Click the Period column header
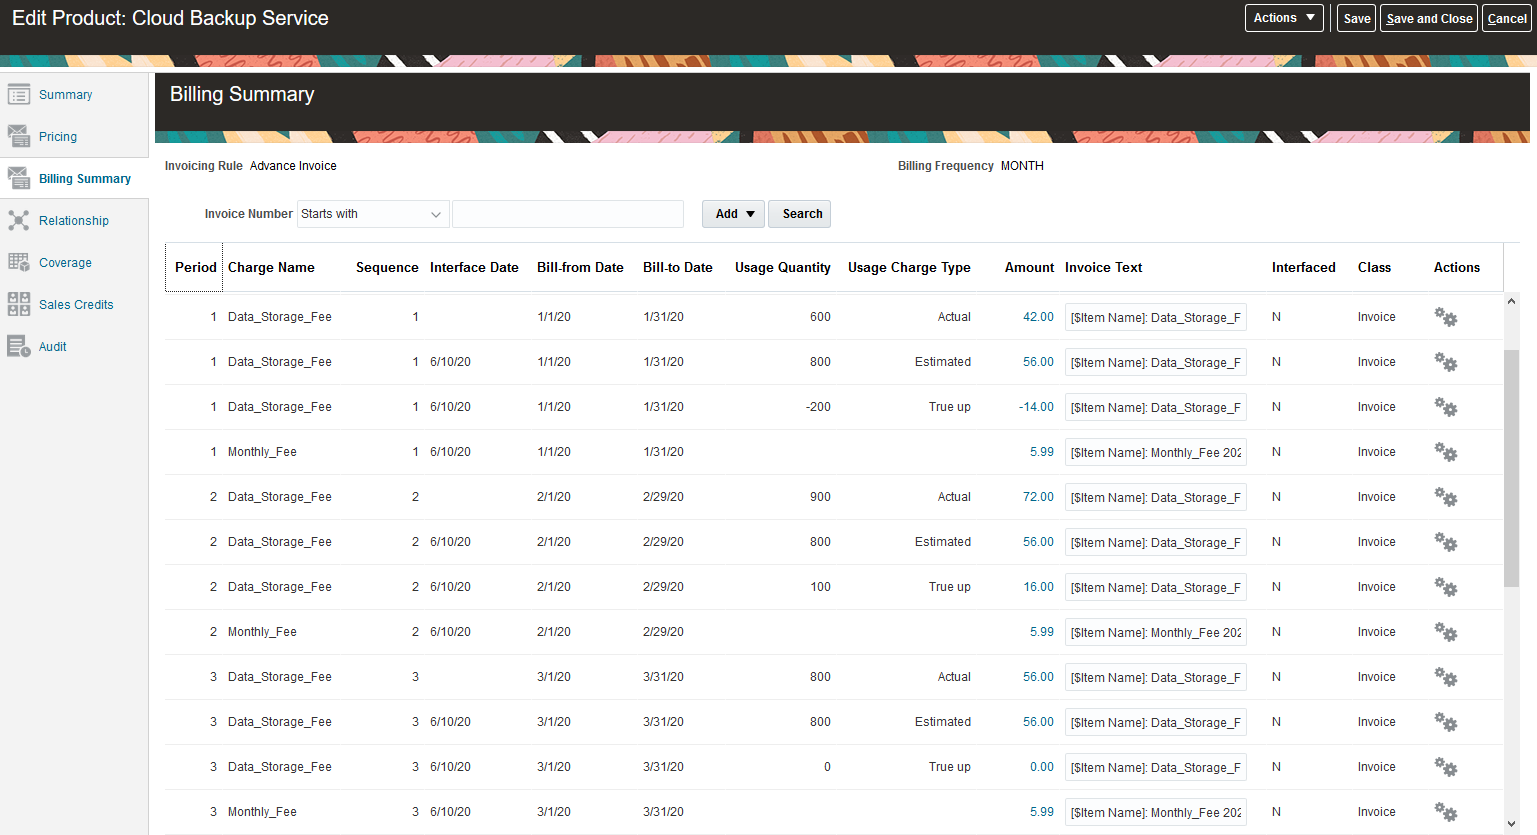1537x835 pixels. coord(196,267)
